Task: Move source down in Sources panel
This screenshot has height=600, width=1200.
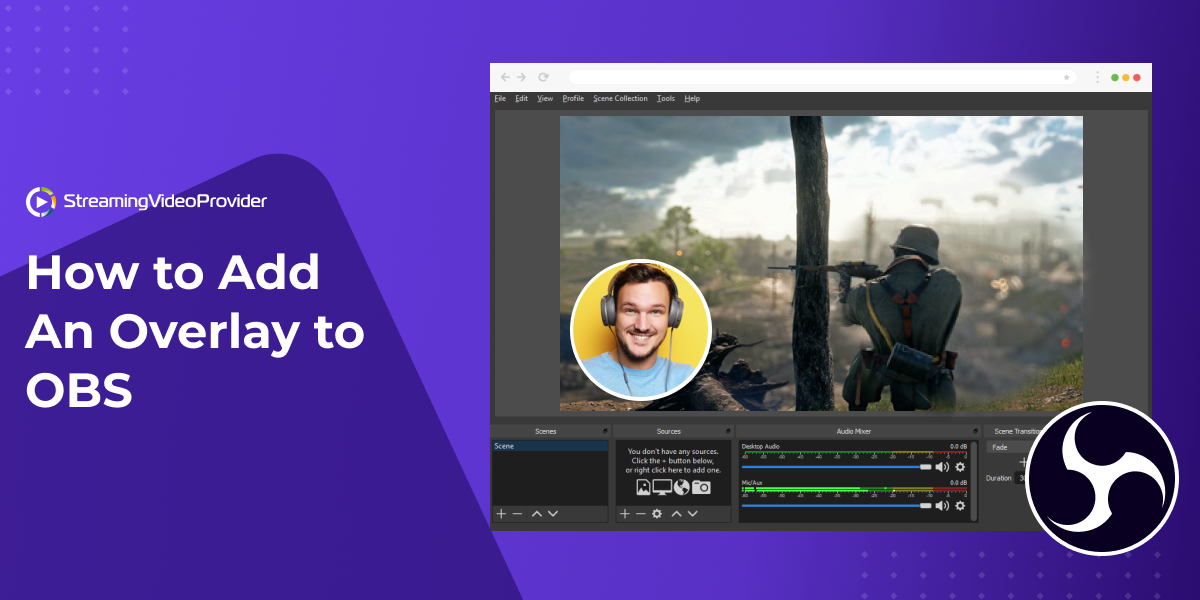Action: coord(692,513)
